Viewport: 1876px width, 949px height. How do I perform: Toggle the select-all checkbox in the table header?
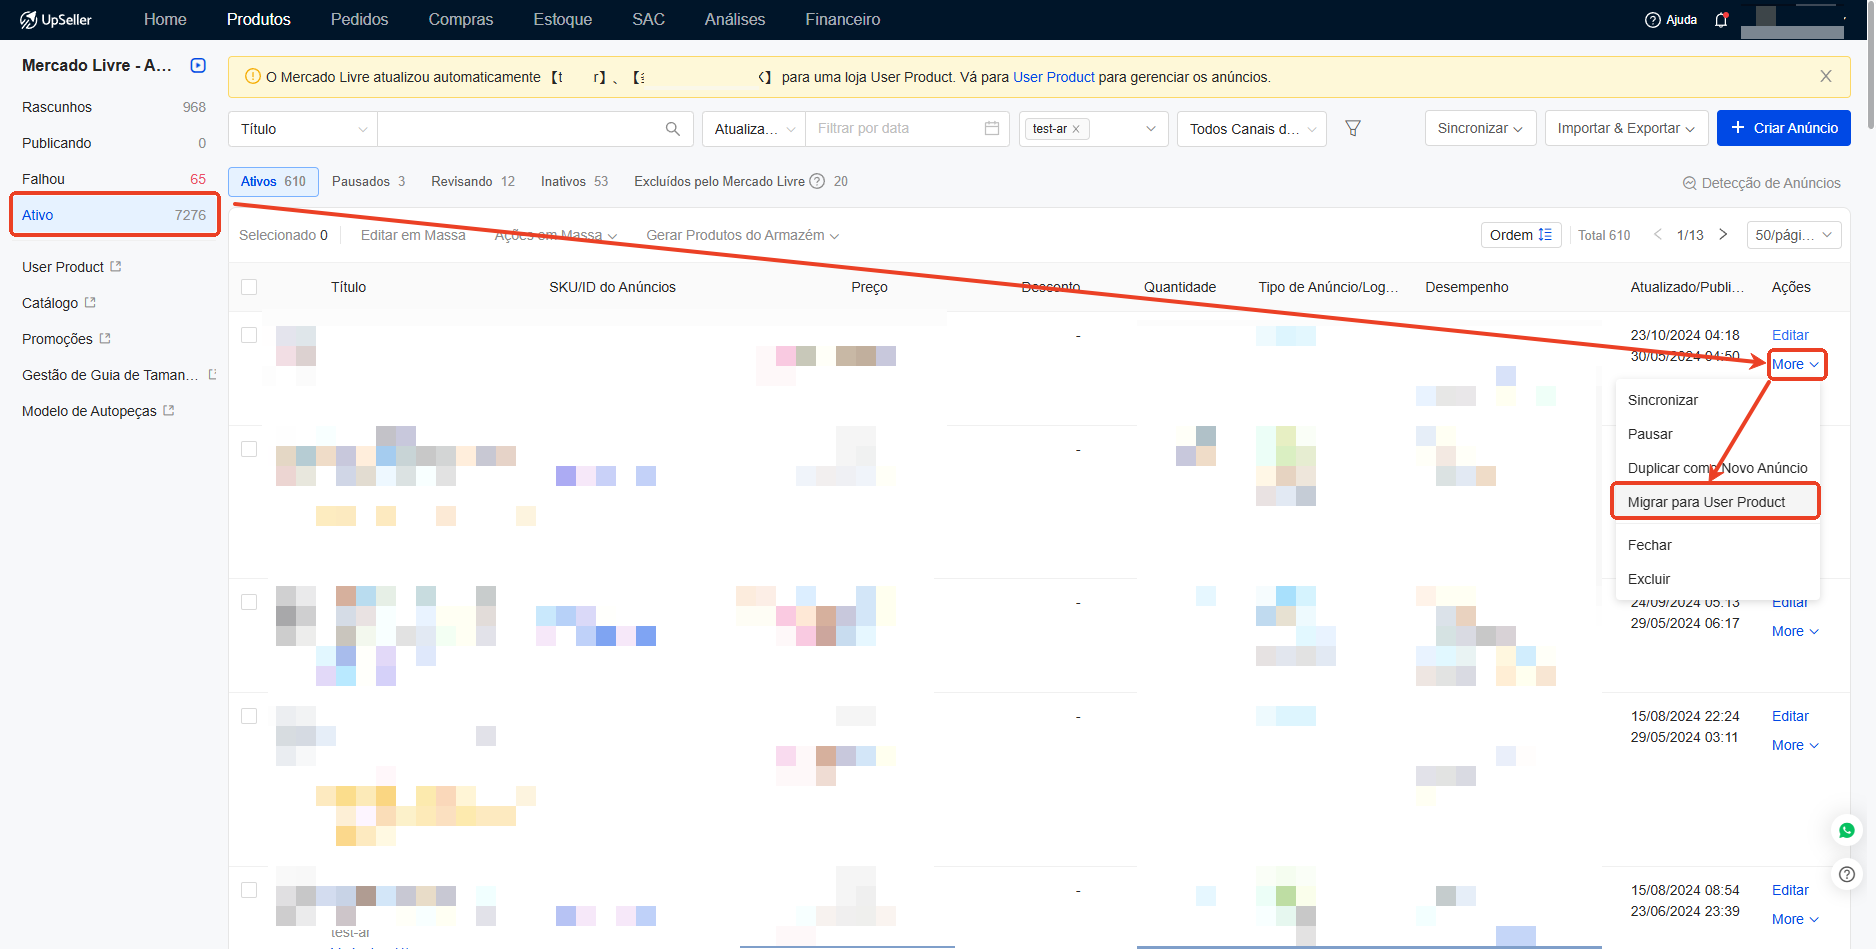(249, 287)
